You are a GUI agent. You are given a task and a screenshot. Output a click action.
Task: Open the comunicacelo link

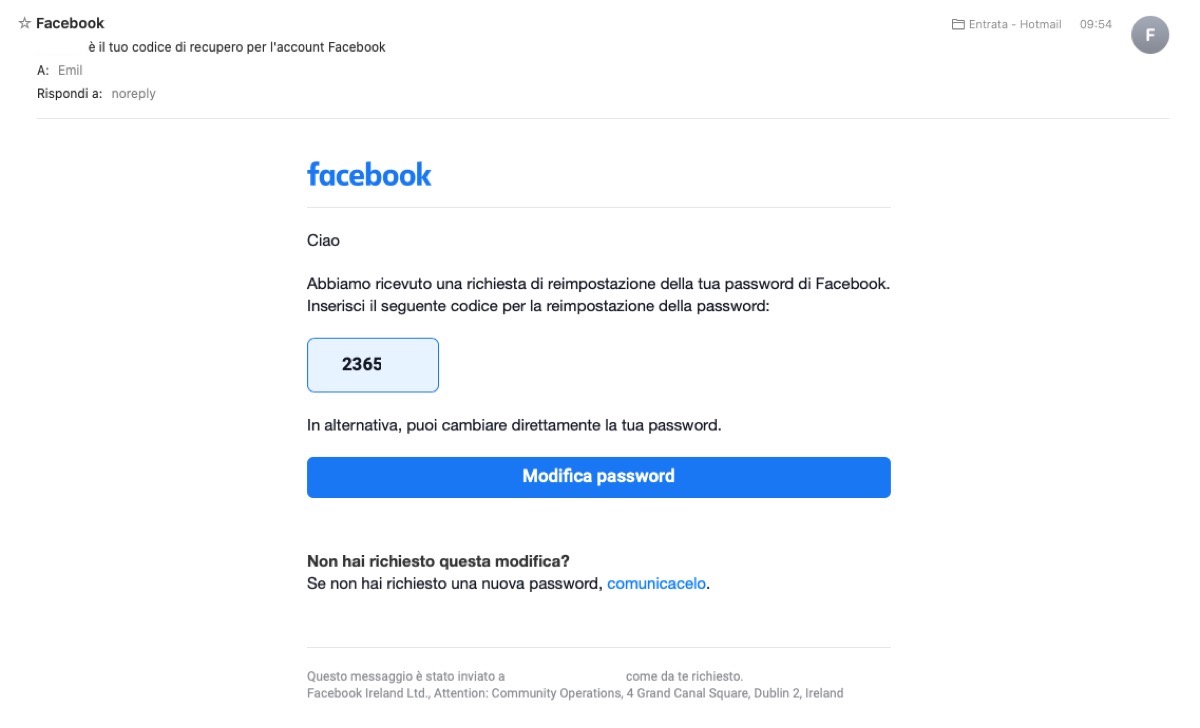click(656, 583)
